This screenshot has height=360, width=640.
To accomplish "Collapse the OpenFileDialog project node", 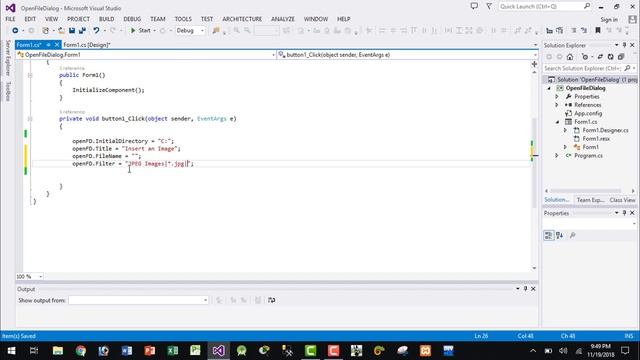I will [x=549, y=88].
